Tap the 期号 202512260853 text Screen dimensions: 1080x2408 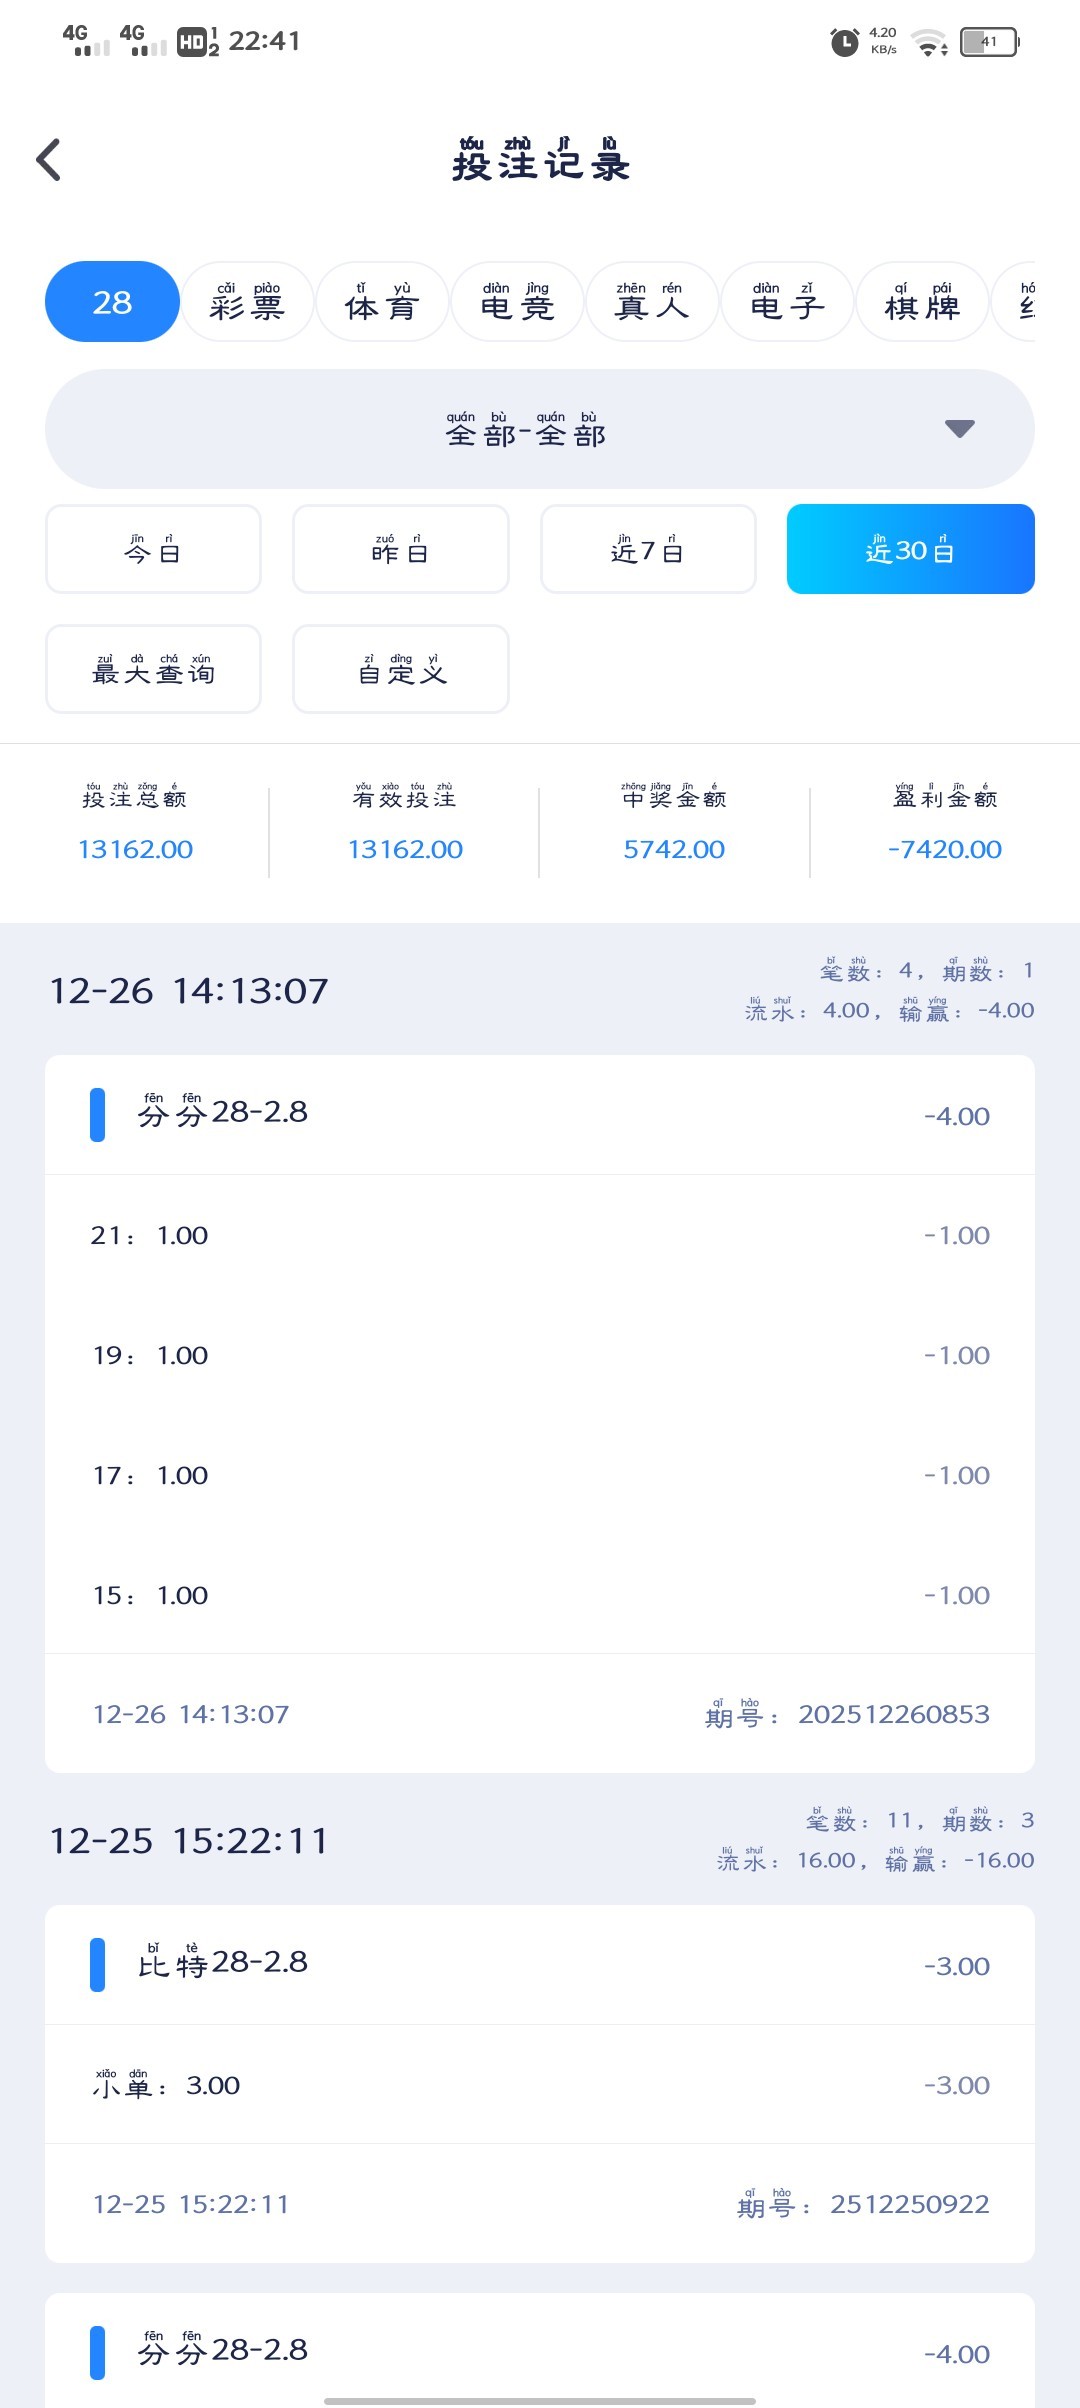tap(892, 1714)
